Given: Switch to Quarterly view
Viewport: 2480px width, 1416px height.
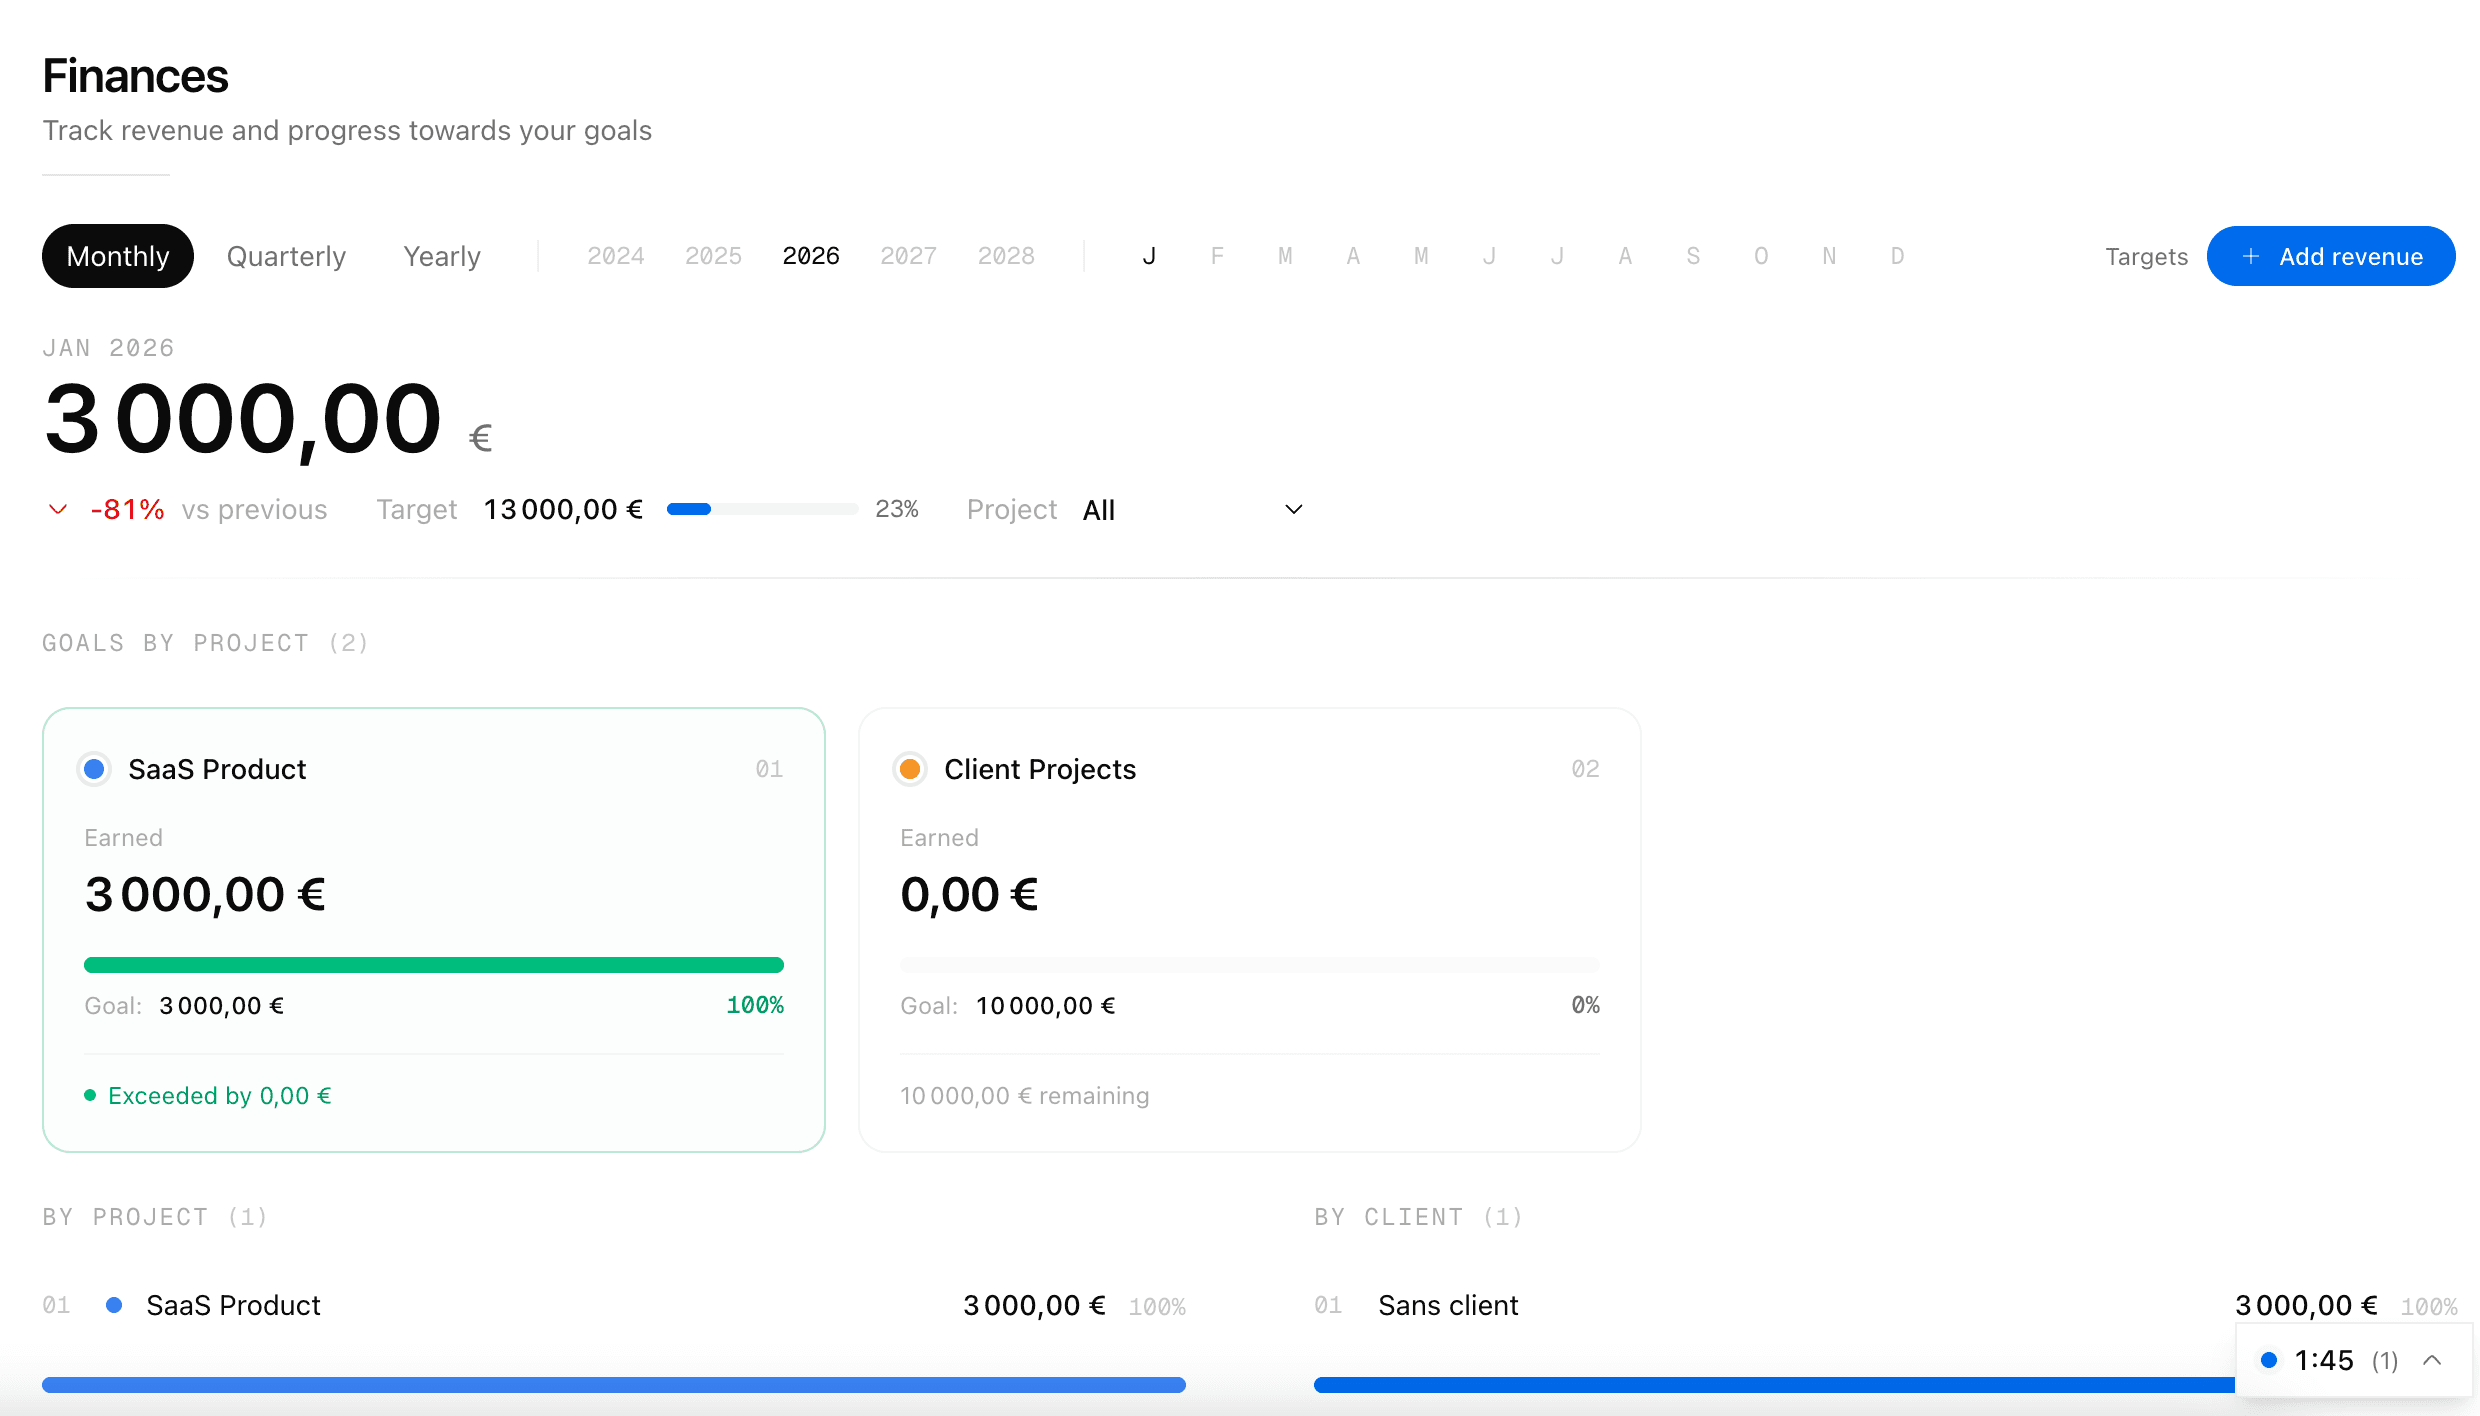Looking at the screenshot, I should click(285, 256).
